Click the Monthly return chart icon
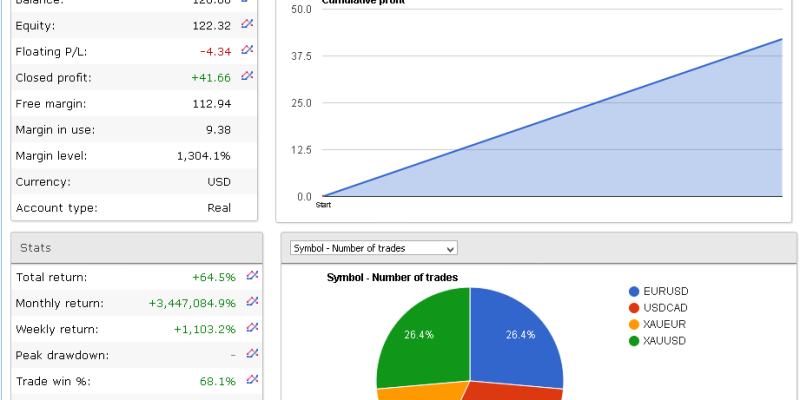The width and height of the screenshot is (800, 400). coord(252,302)
